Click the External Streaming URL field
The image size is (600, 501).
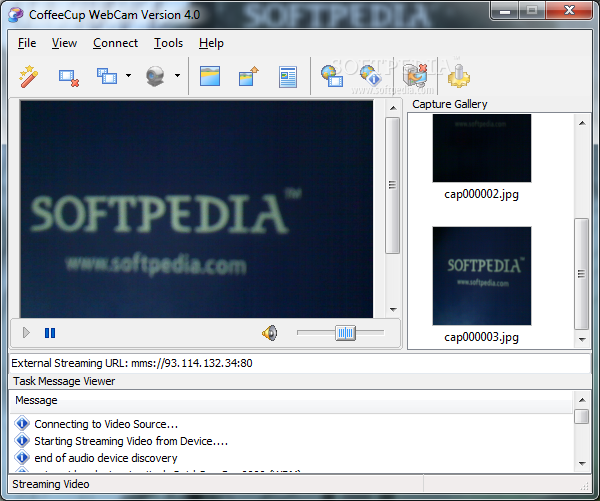pos(300,363)
